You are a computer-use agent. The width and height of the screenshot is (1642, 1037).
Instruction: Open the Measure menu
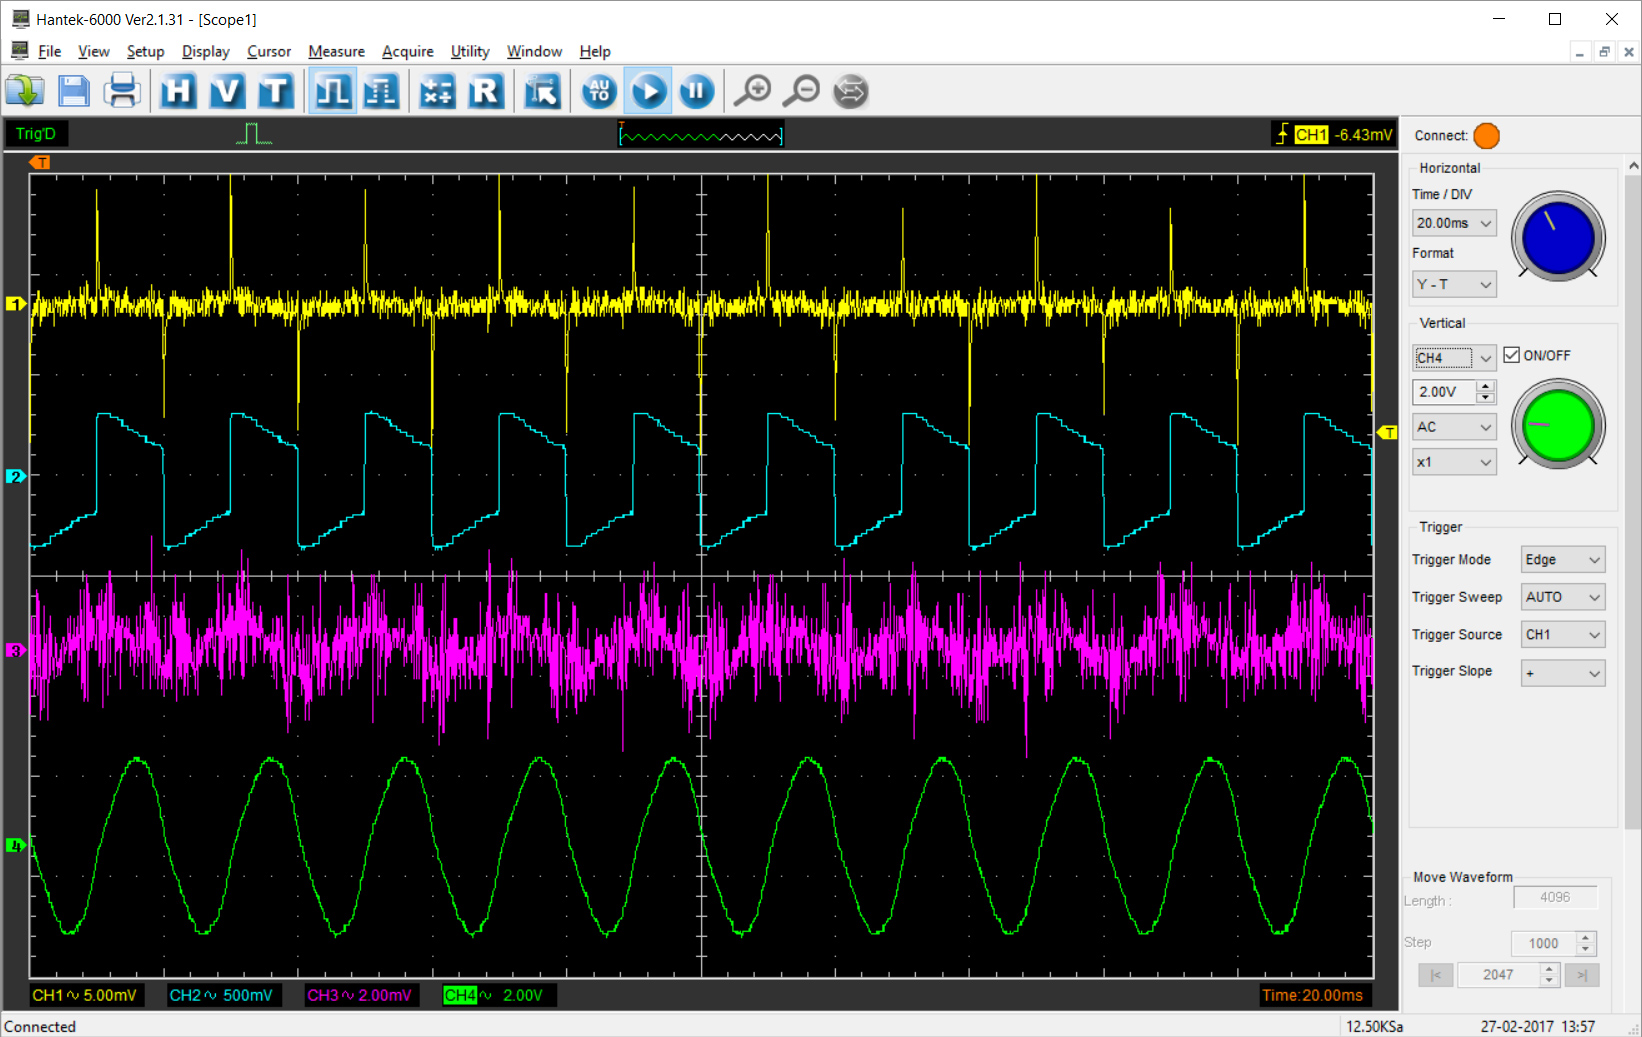pos(336,51)
